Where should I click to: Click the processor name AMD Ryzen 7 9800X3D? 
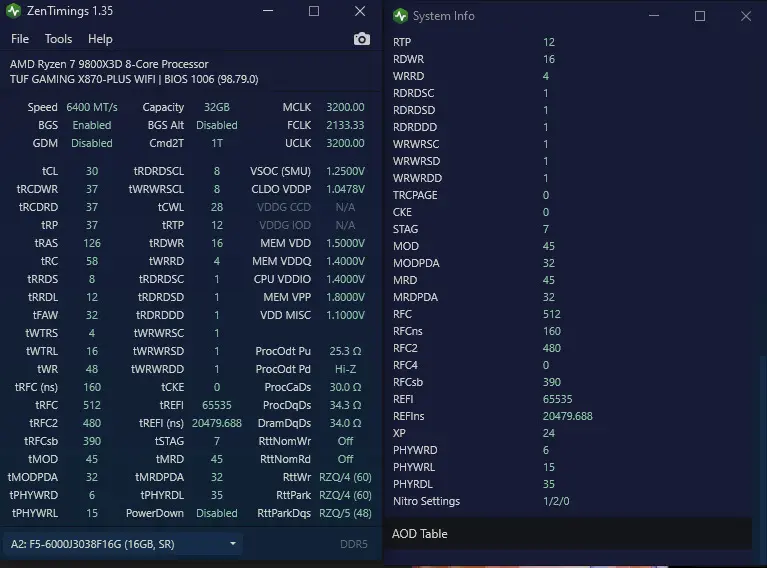pos(109,64)
